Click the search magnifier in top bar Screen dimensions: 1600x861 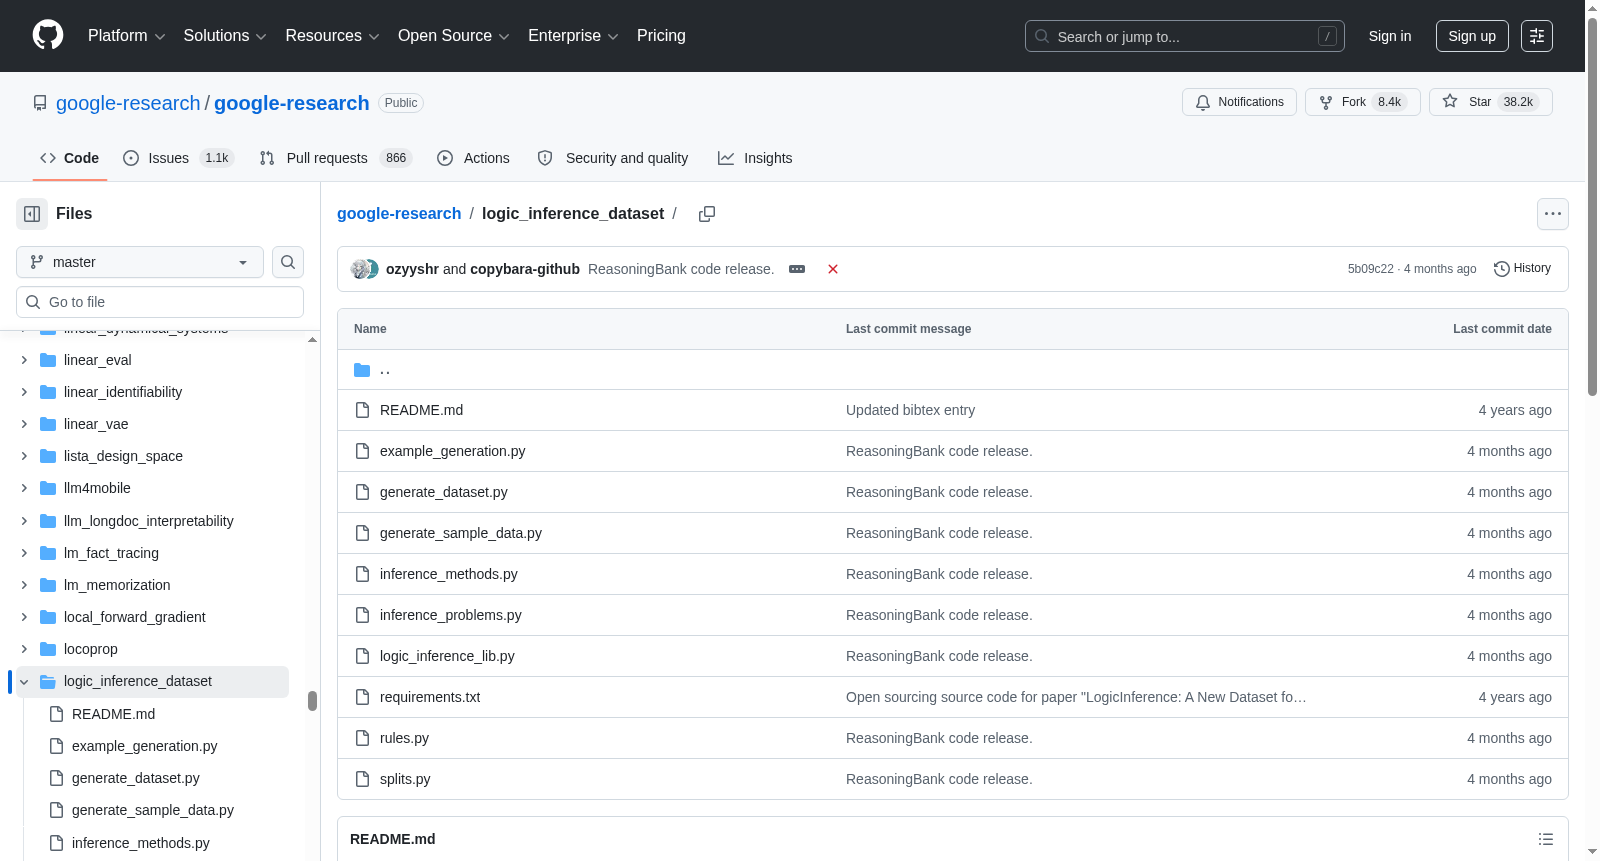(x=1042, y=36)
